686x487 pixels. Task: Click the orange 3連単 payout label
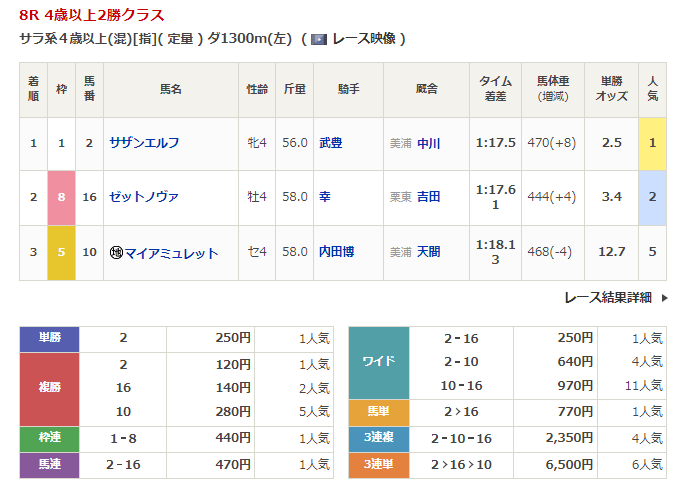pyautogui.click(x=378, y=464)
